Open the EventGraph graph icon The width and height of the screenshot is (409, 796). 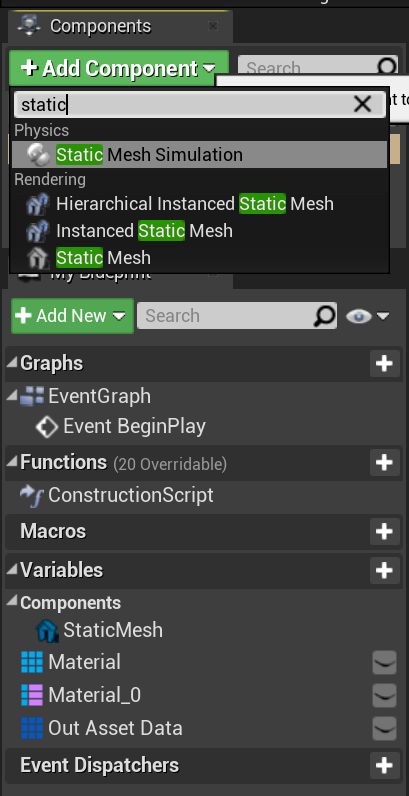(x=33, y=396)
